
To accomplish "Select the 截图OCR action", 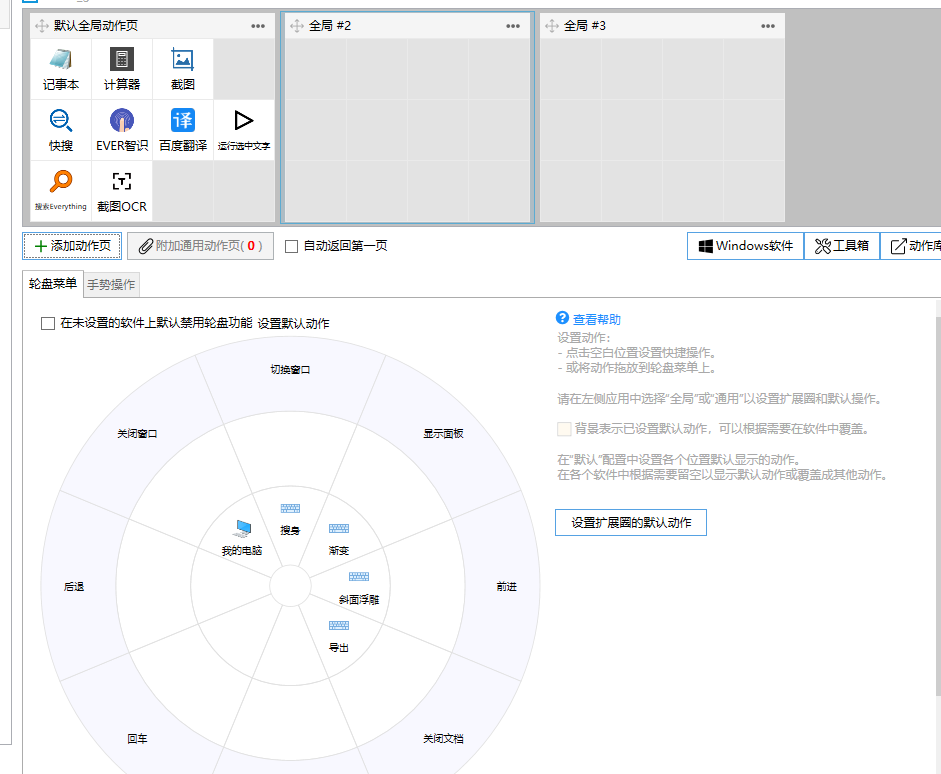I will (122, 191).
